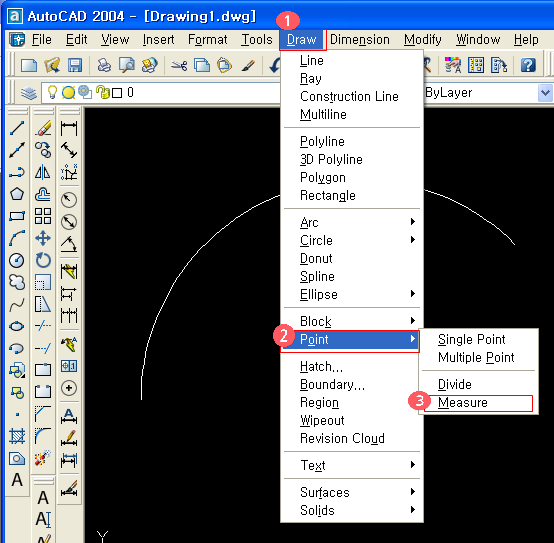The width and height of the screenshot is (554, 543).
Task: Select the Hatch tool icon
Action: [x=17, y=436]
